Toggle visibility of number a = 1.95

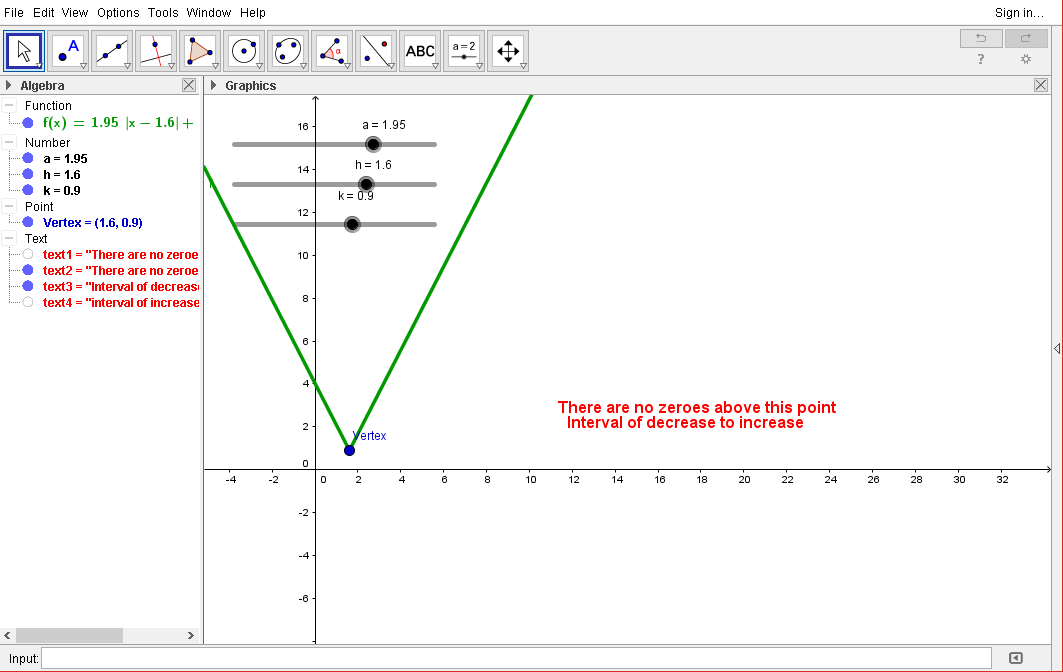[28, 158]
